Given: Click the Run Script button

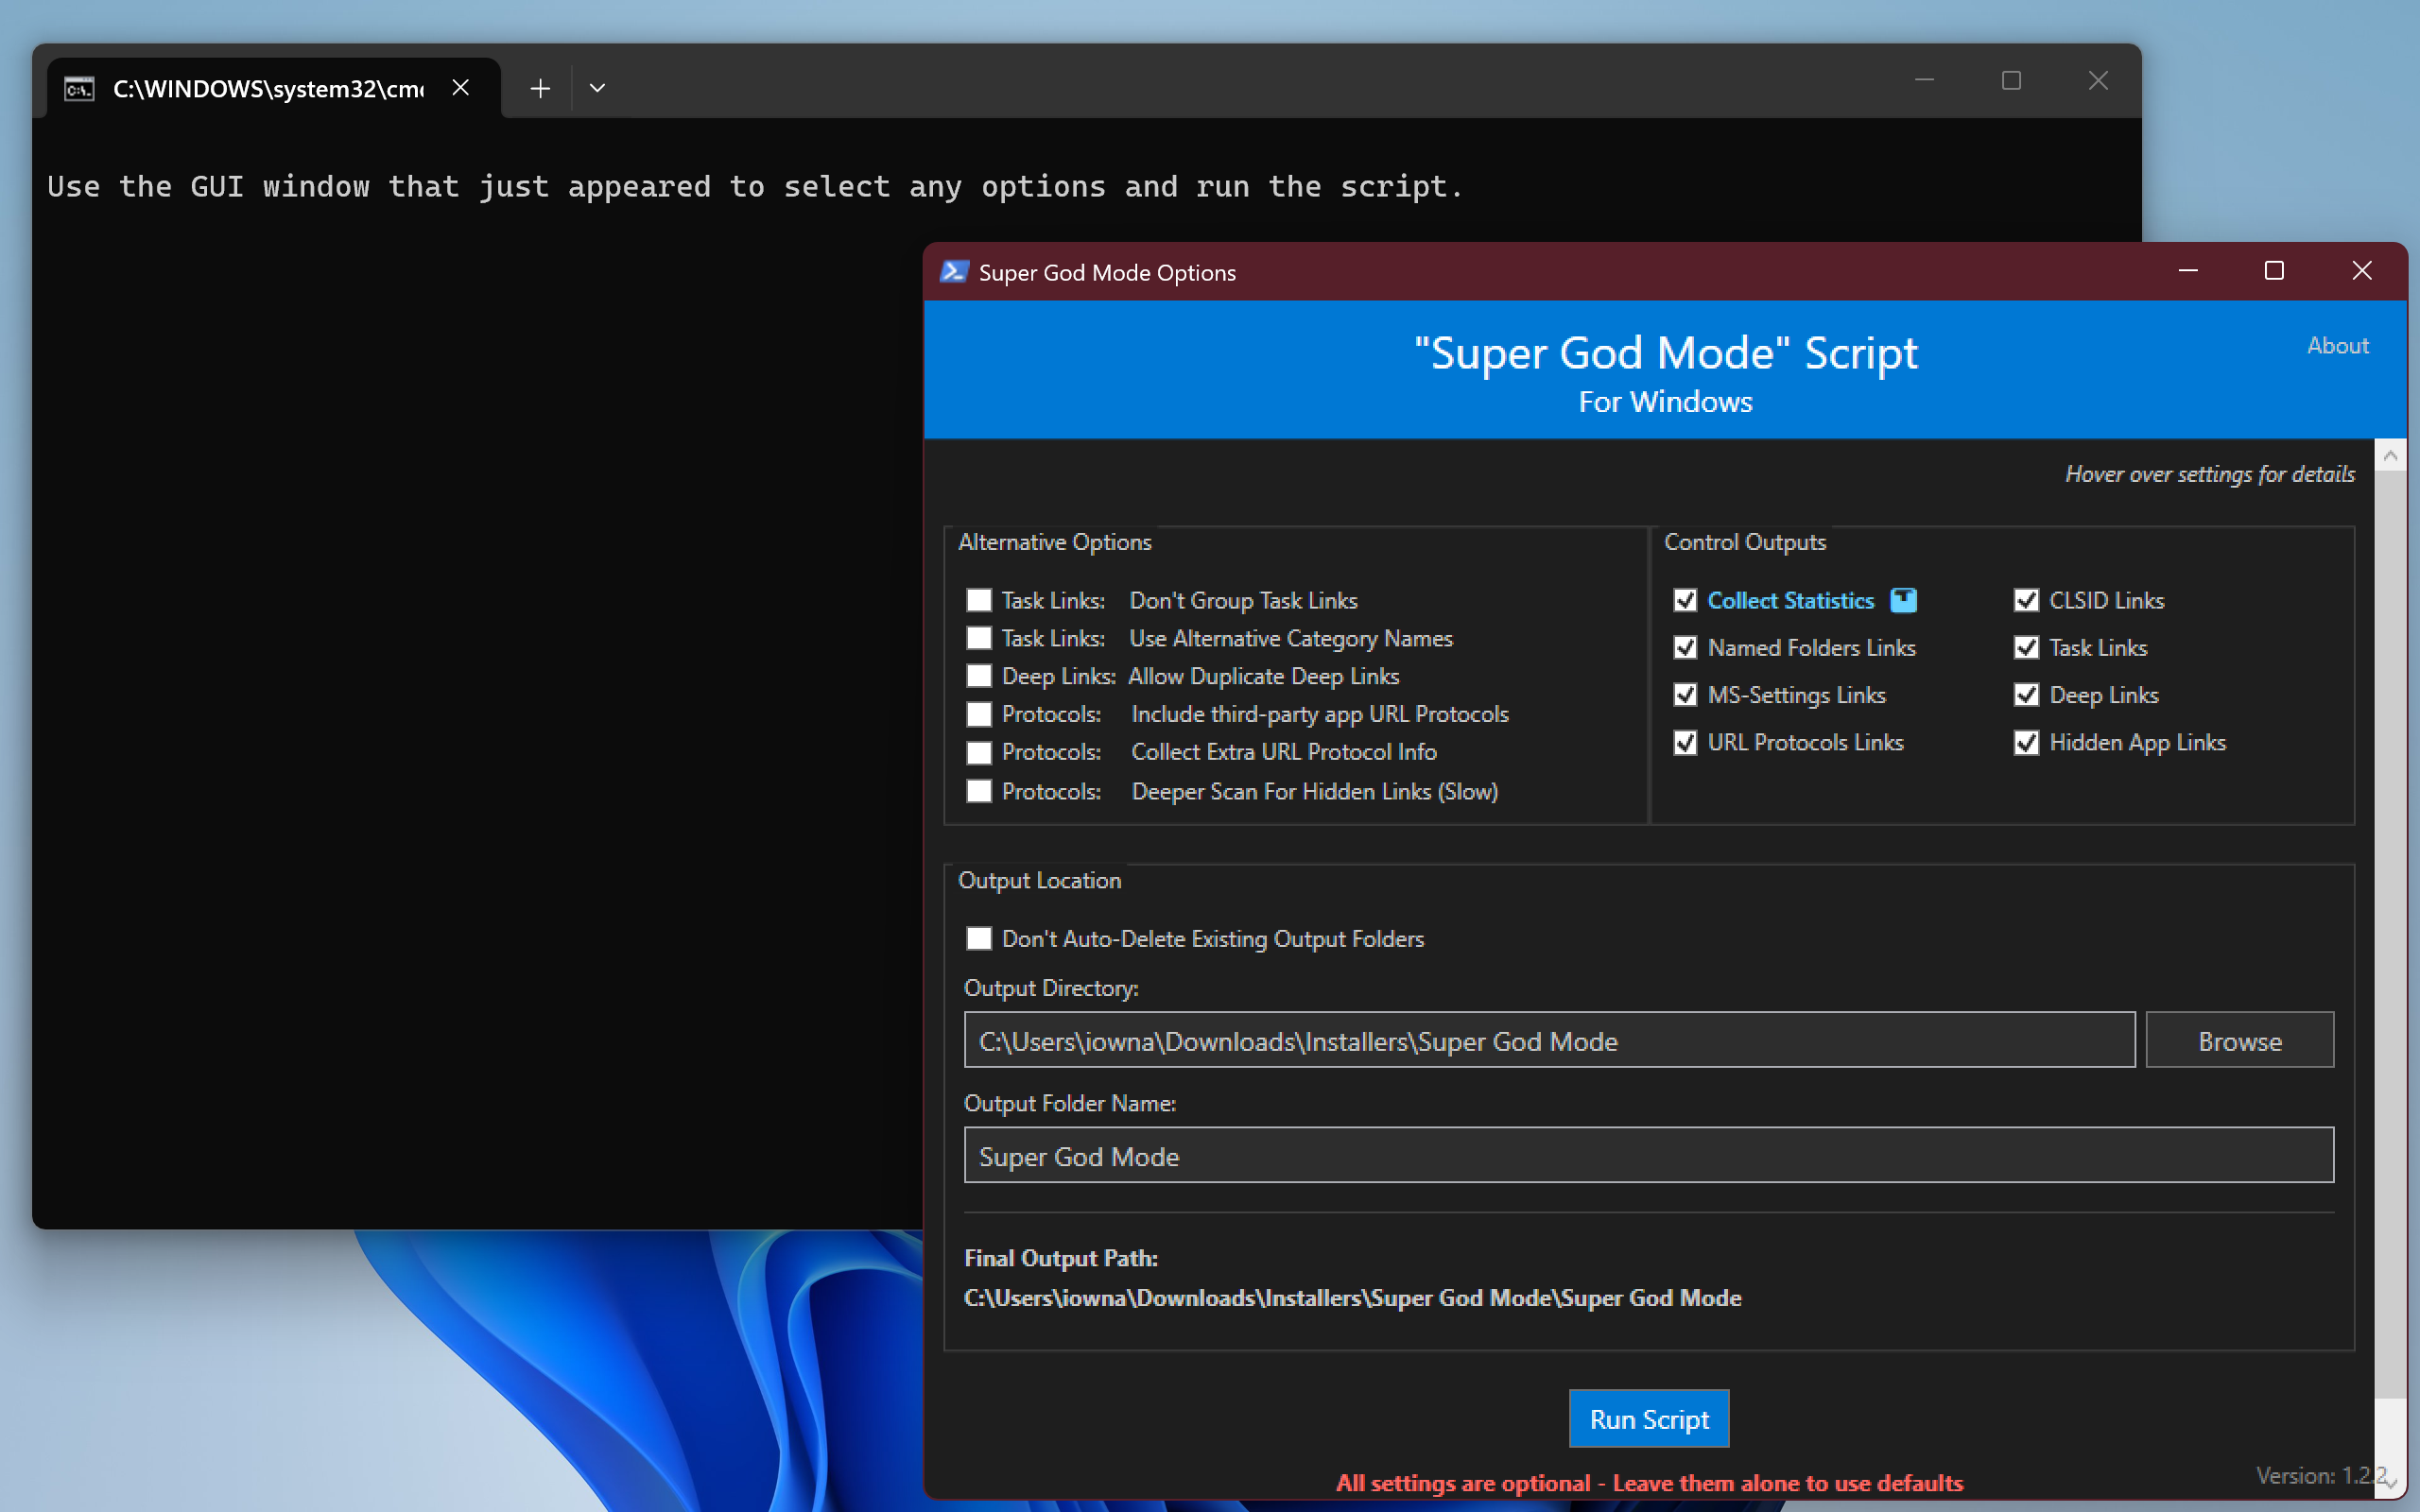Looking at the screenshot, I should [1649, 1418].
